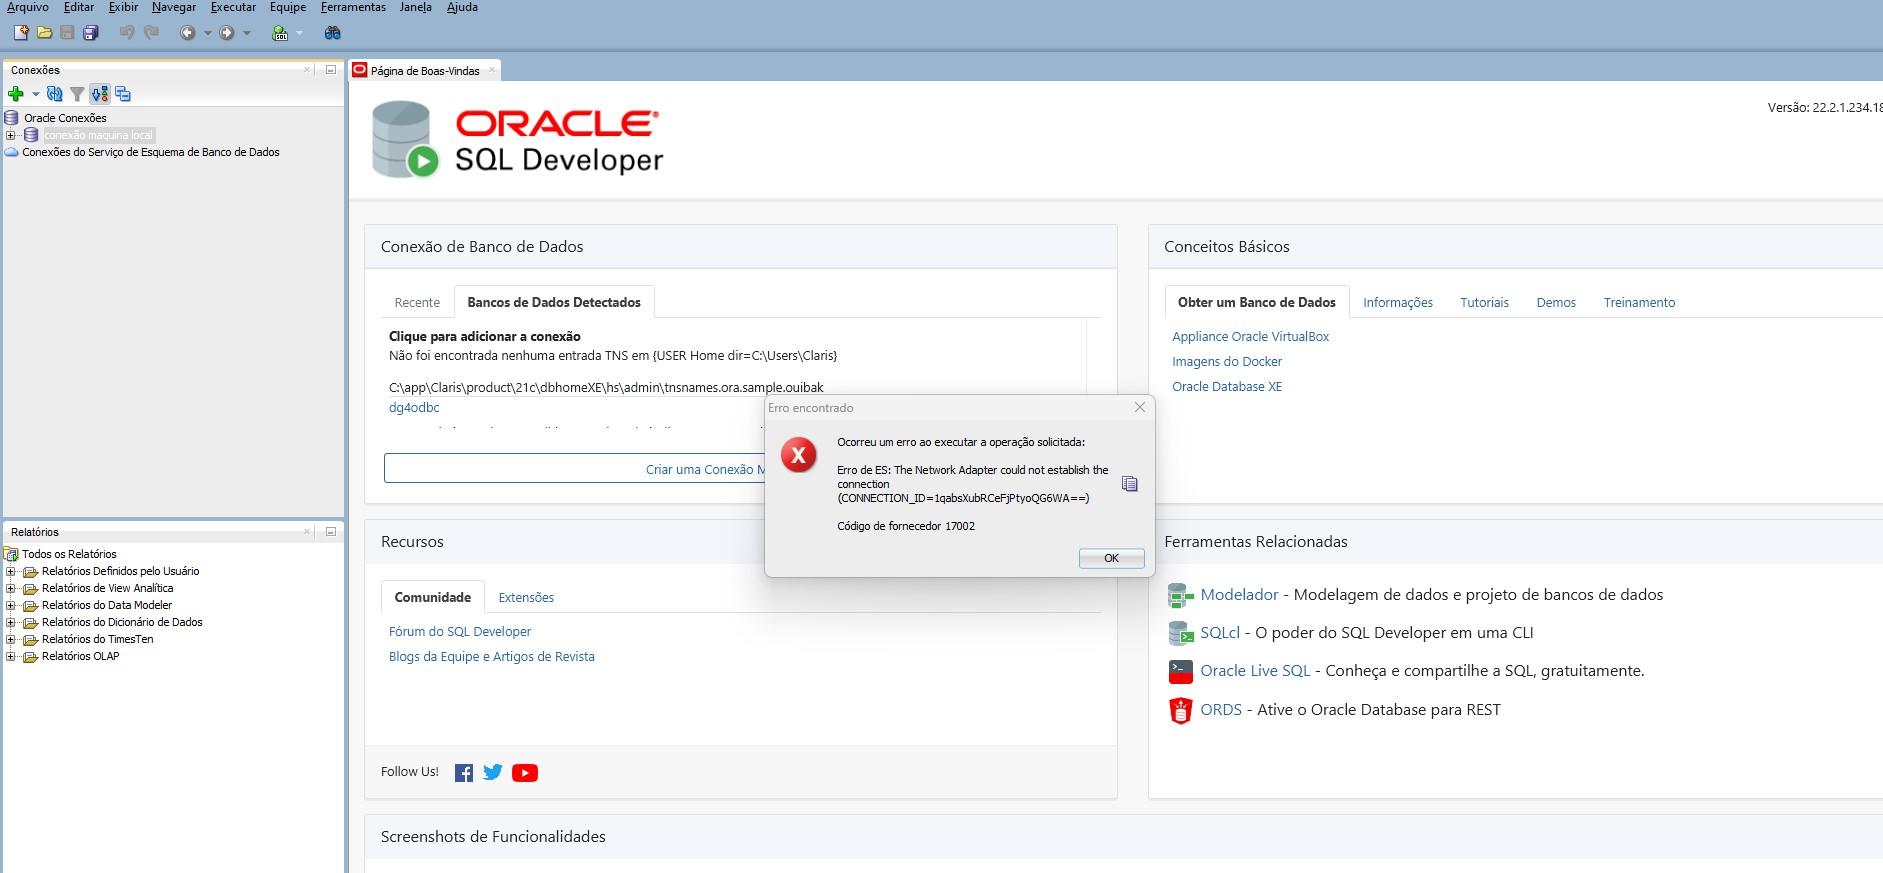Open Imagens do Docker link
Screen dimensions: 1883x873
[1227, 361]
